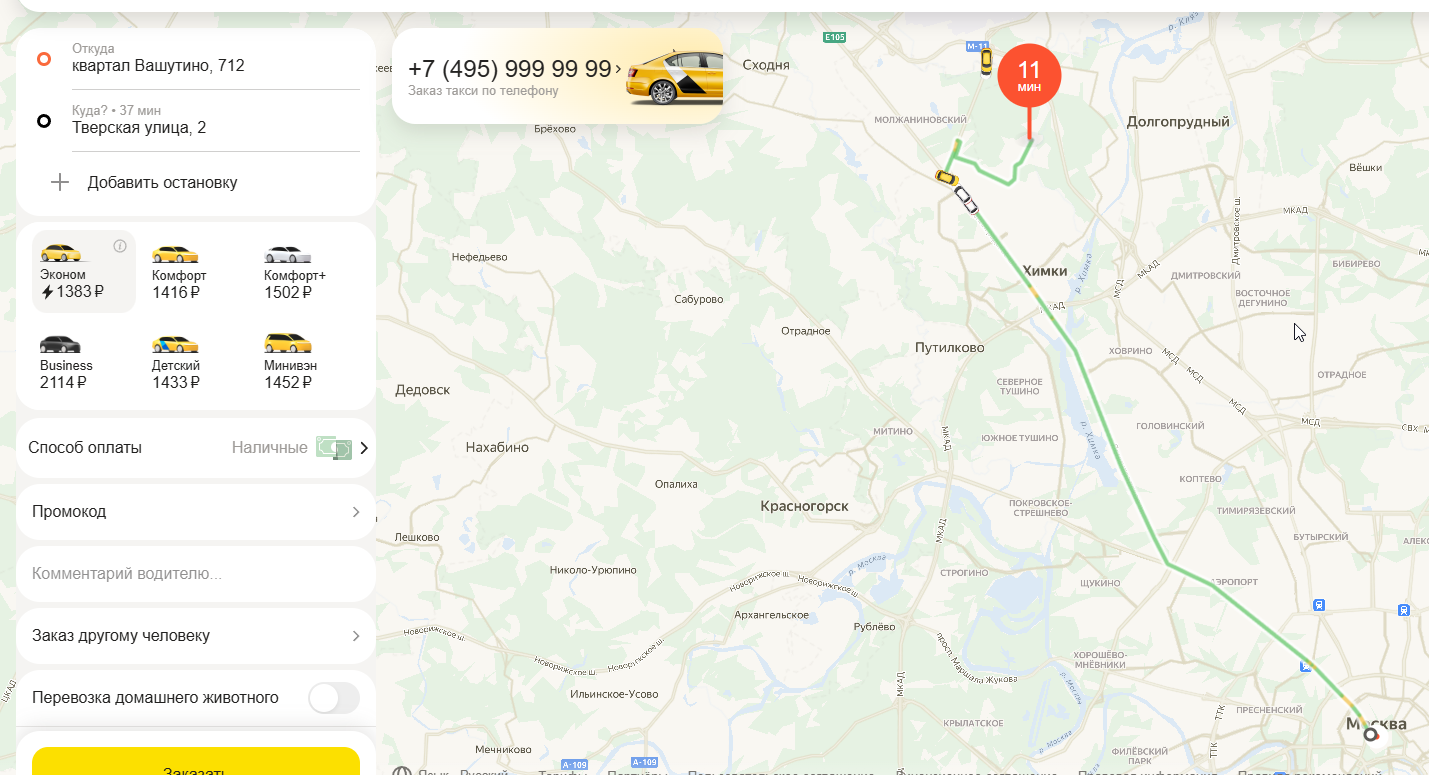The image size is (1429, 775).
Task: Expand the Способ оплаты payment chevron
Action: (364, 448)
